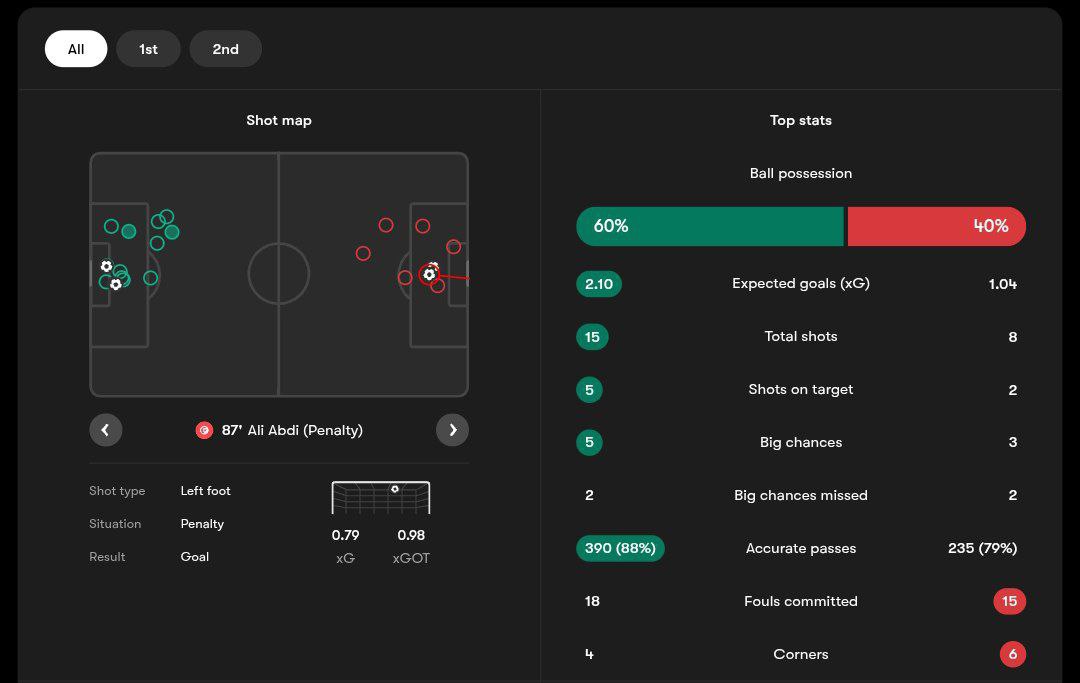Click the Top stats heading
This screenshot has width=1080, height=683.
point(800,120)
